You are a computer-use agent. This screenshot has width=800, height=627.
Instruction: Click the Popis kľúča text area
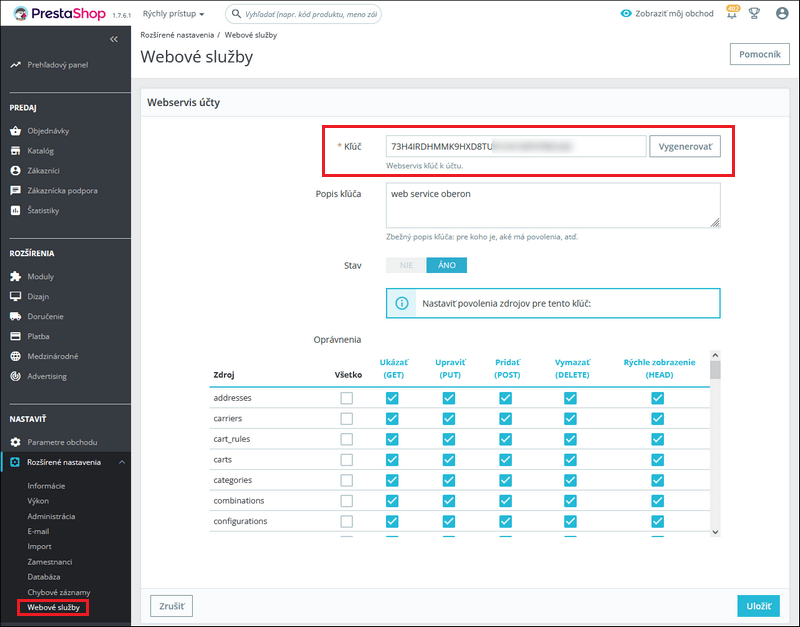point(553,205)
